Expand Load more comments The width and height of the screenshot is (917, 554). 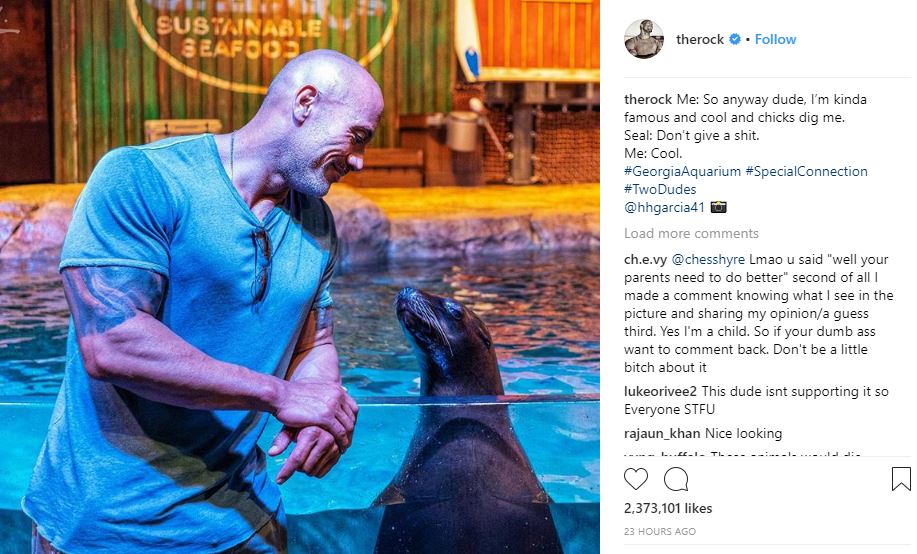[x=691, y=233]
